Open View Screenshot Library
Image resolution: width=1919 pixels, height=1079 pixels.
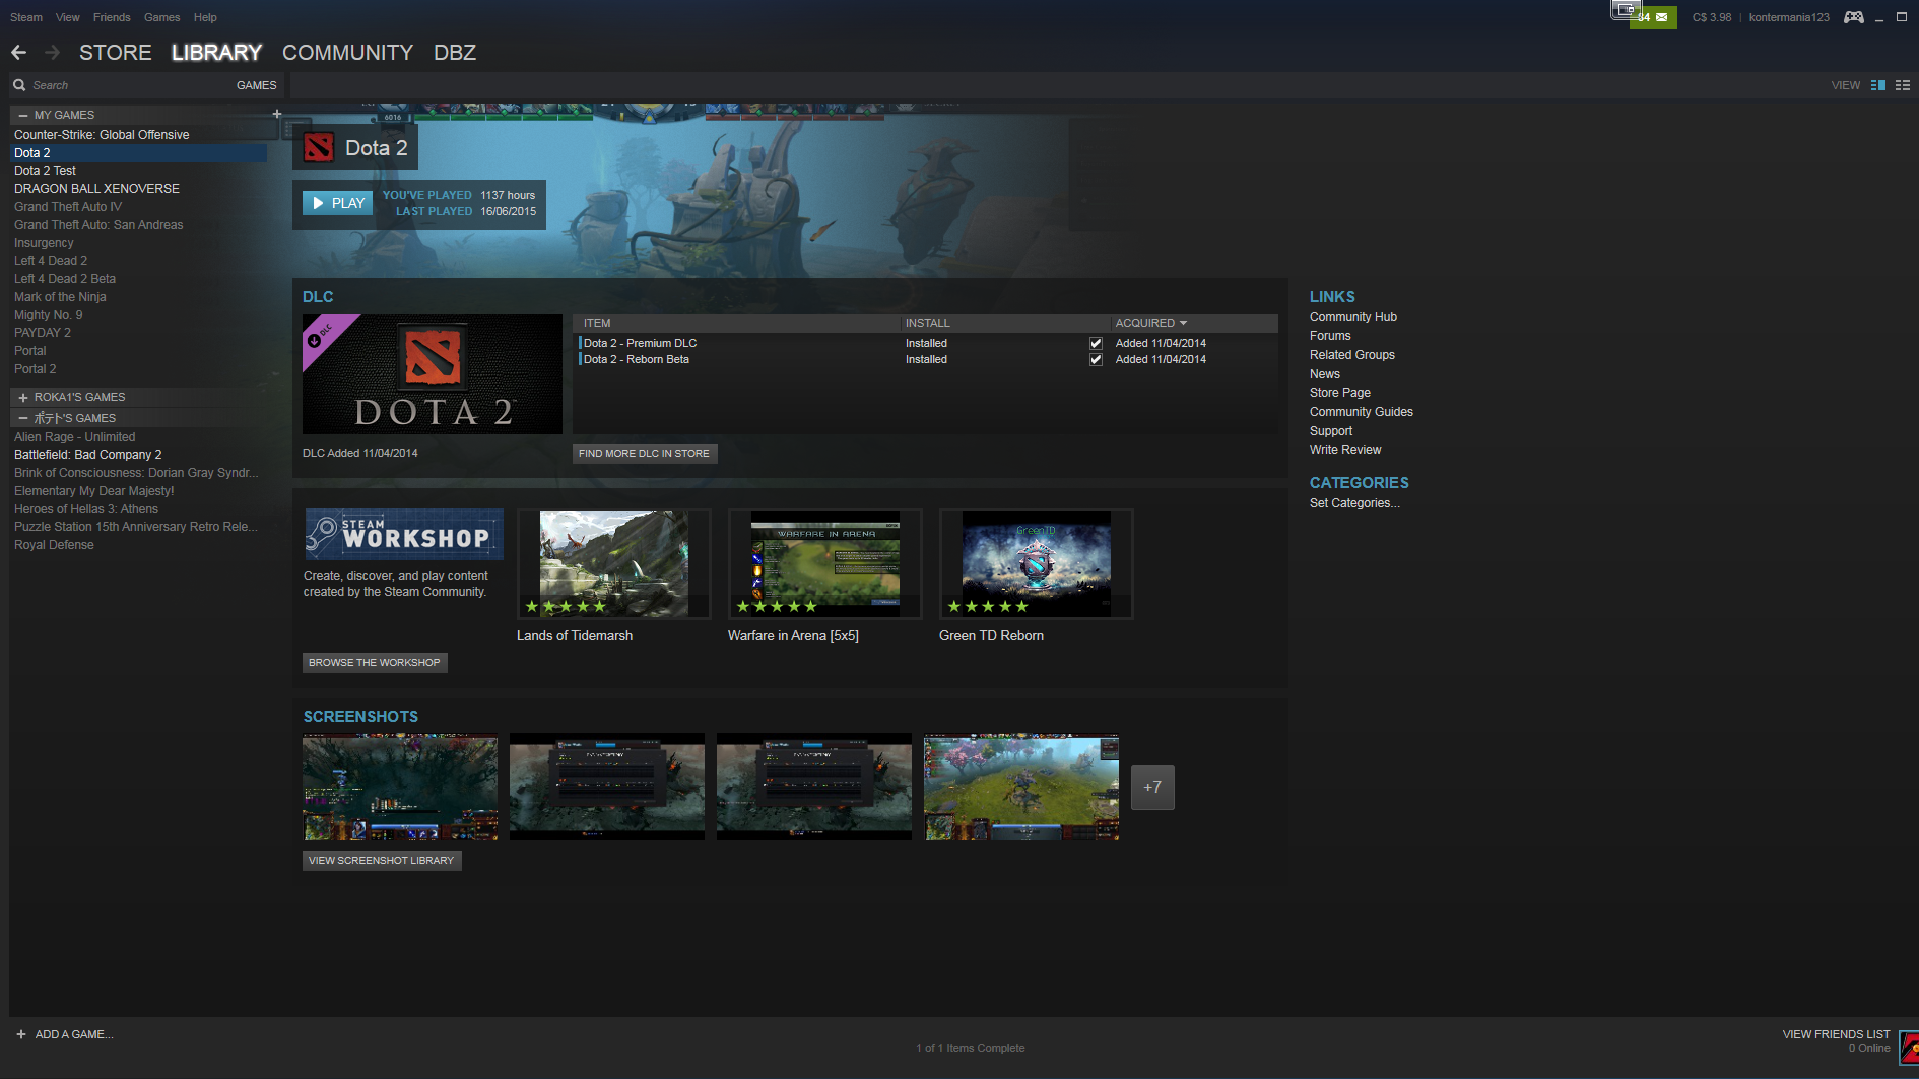click(x=382, y=860)
